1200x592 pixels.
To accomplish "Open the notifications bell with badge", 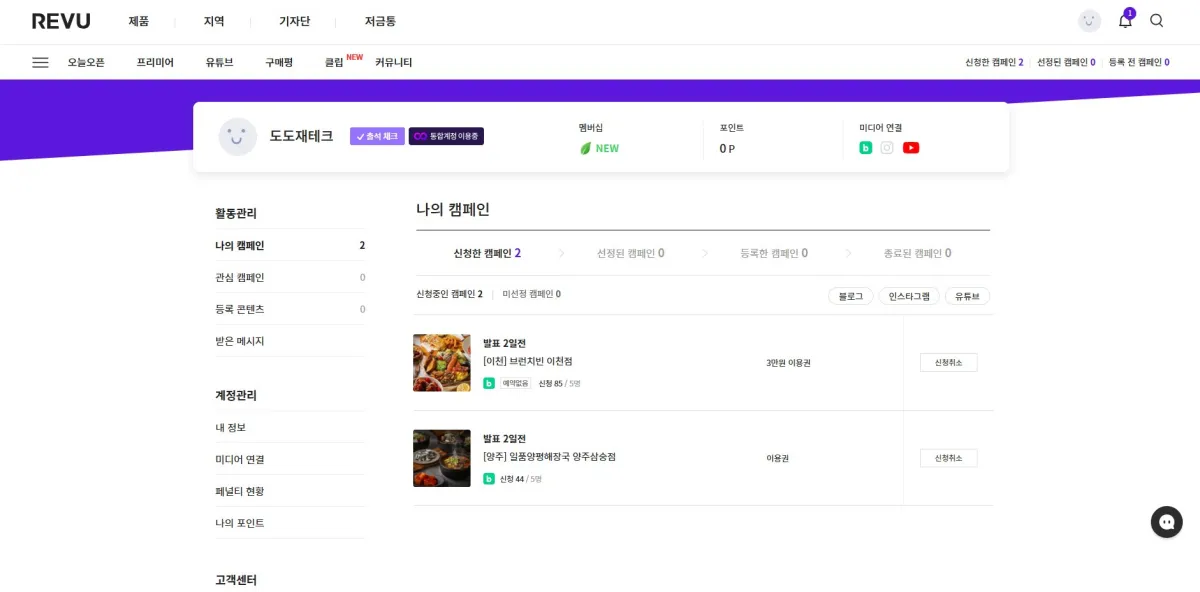I will point(1124,20).
